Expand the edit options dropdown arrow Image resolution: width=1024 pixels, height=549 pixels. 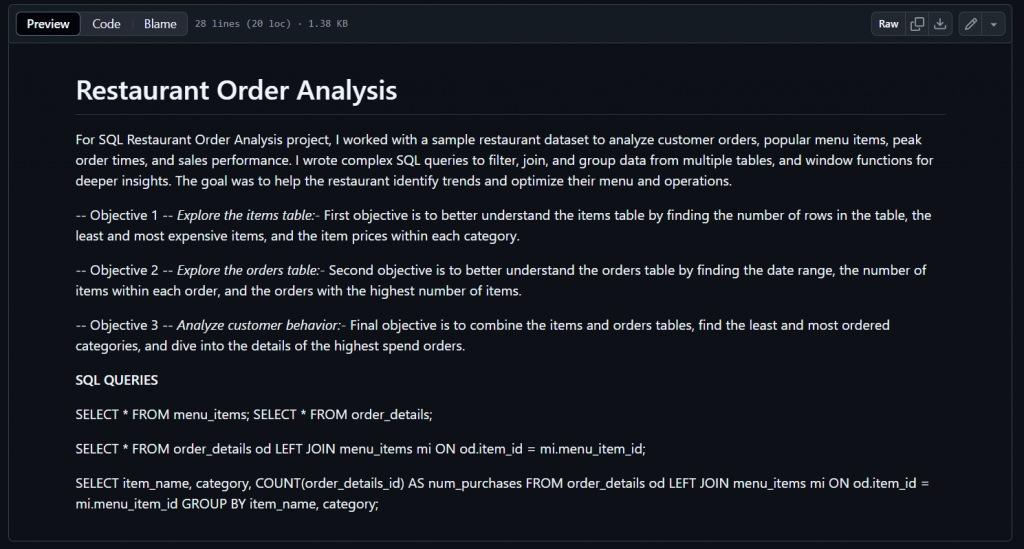[x=993, y=24]
